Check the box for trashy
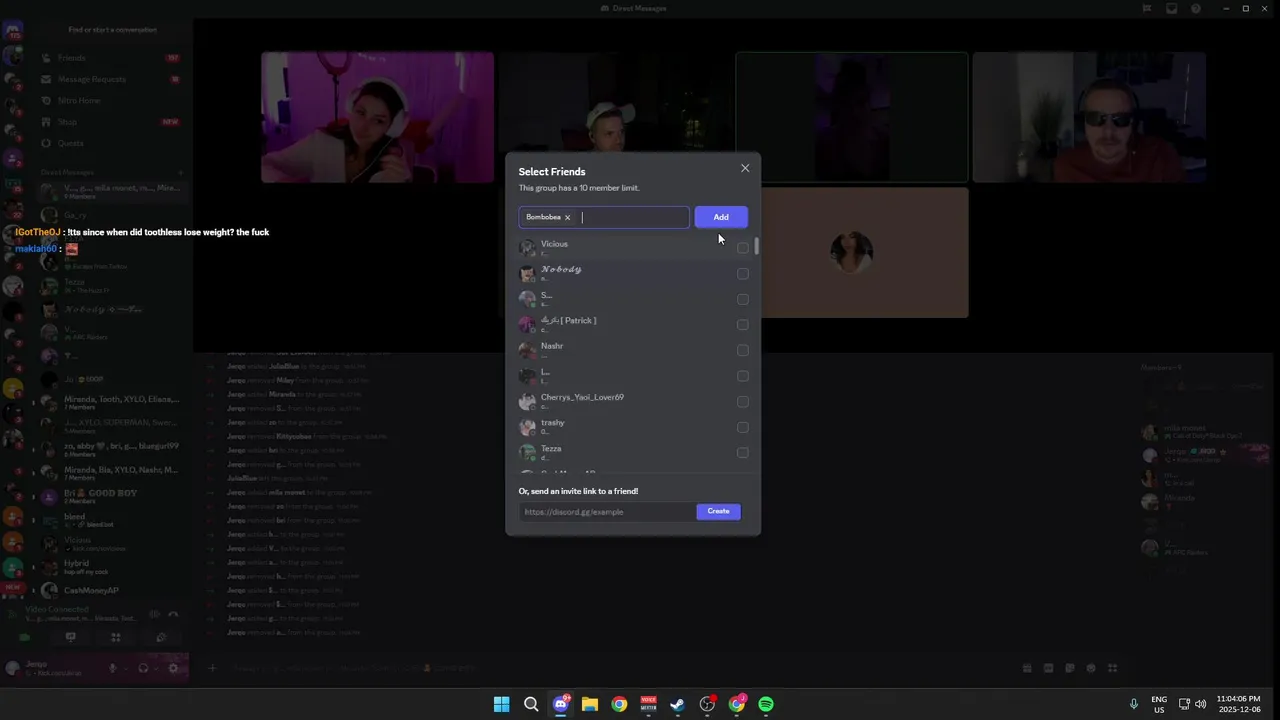 point(743,427)
